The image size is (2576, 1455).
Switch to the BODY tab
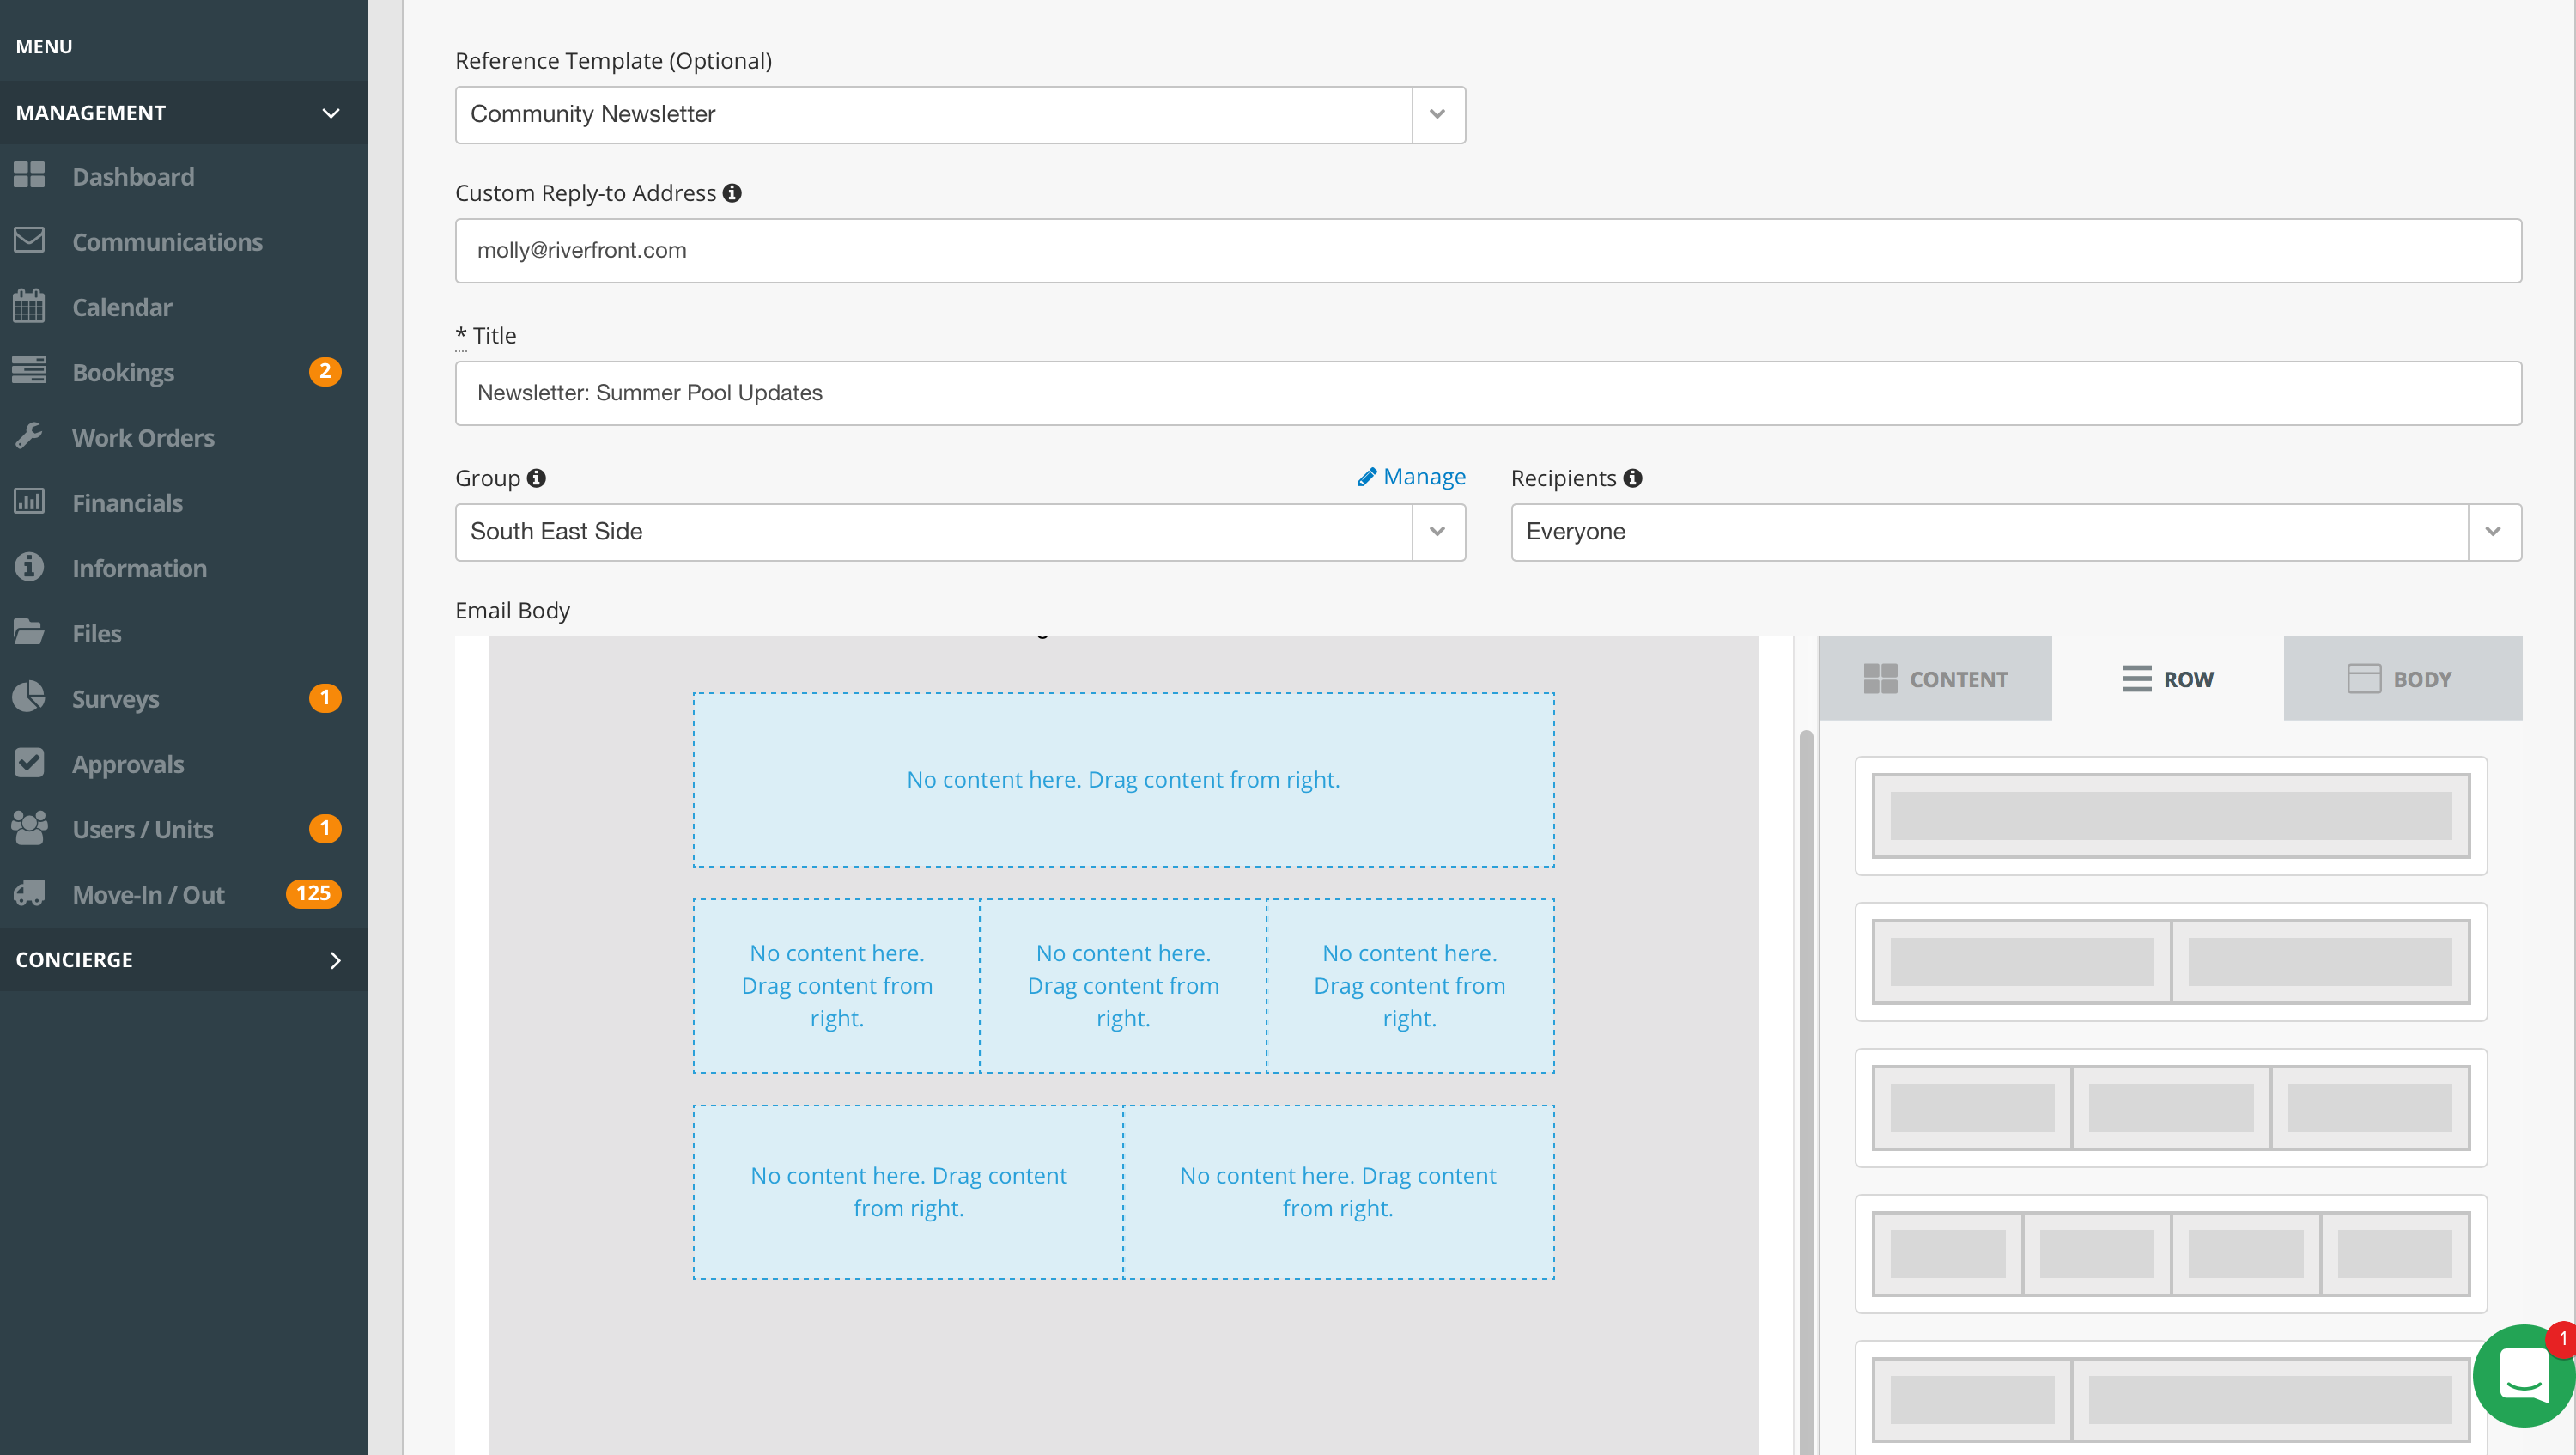[2402, 678]
